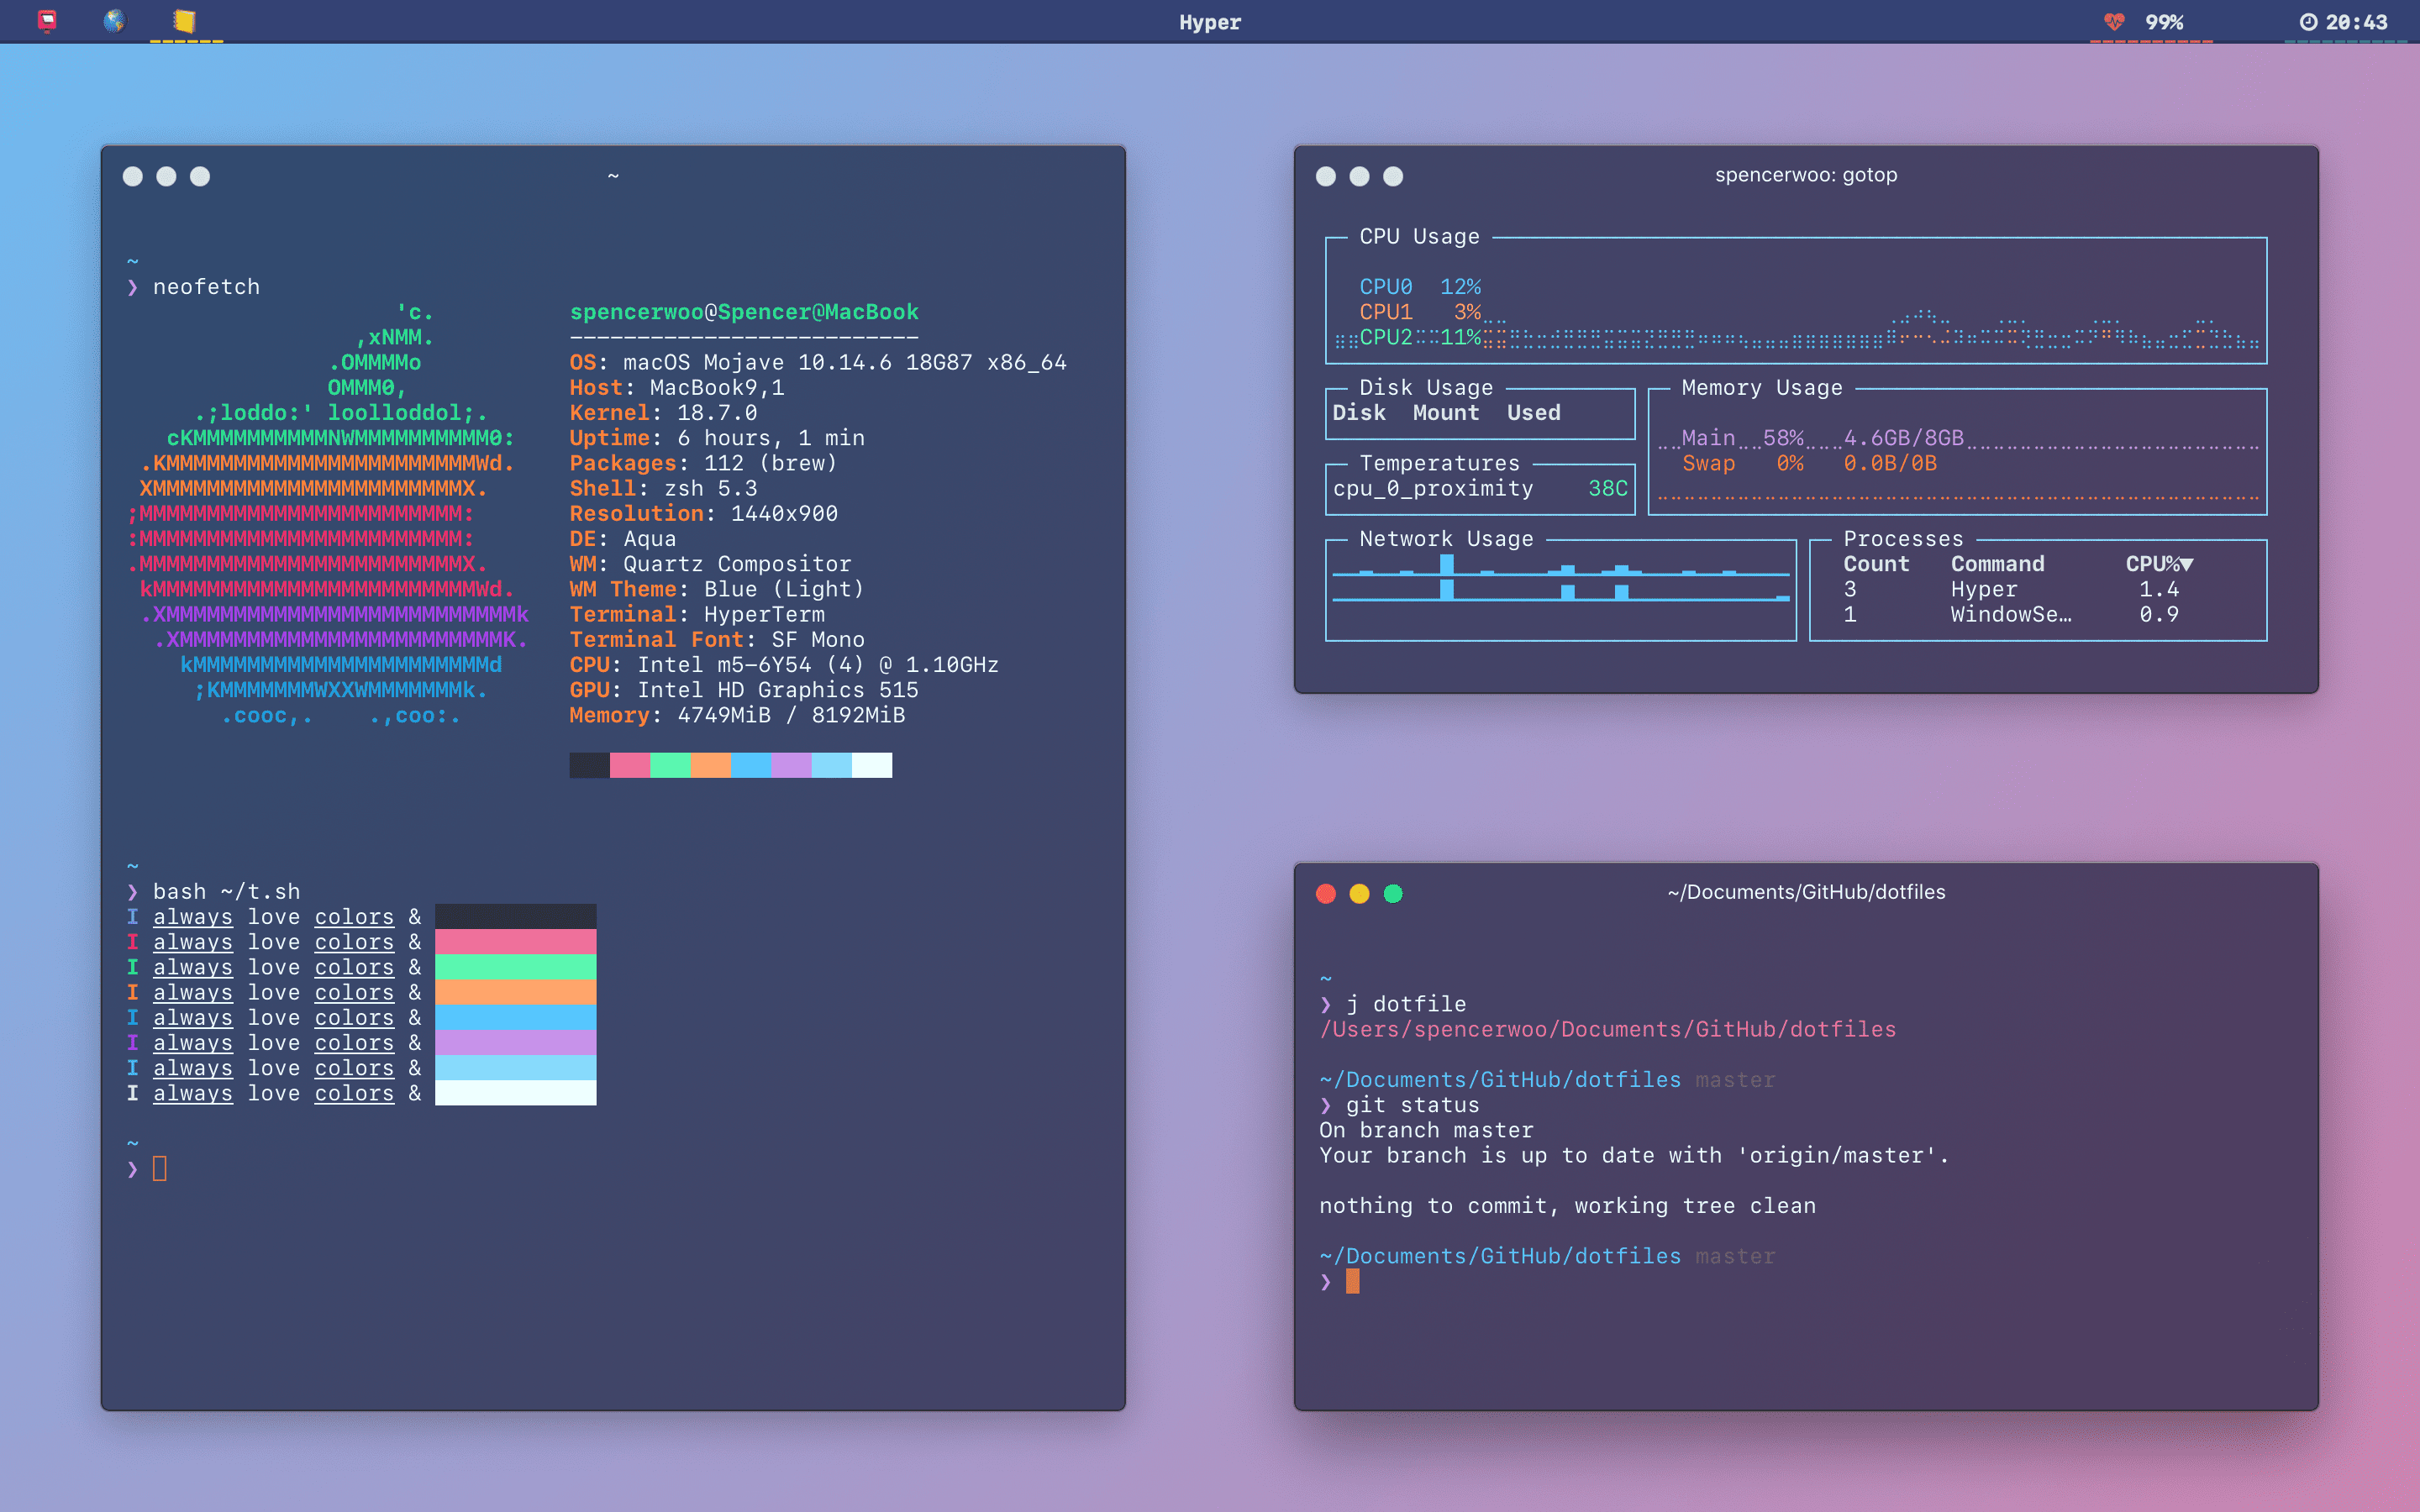Click the globe icon in top bar
This screenshot has height=1512, width=2420.
(115, 21)
